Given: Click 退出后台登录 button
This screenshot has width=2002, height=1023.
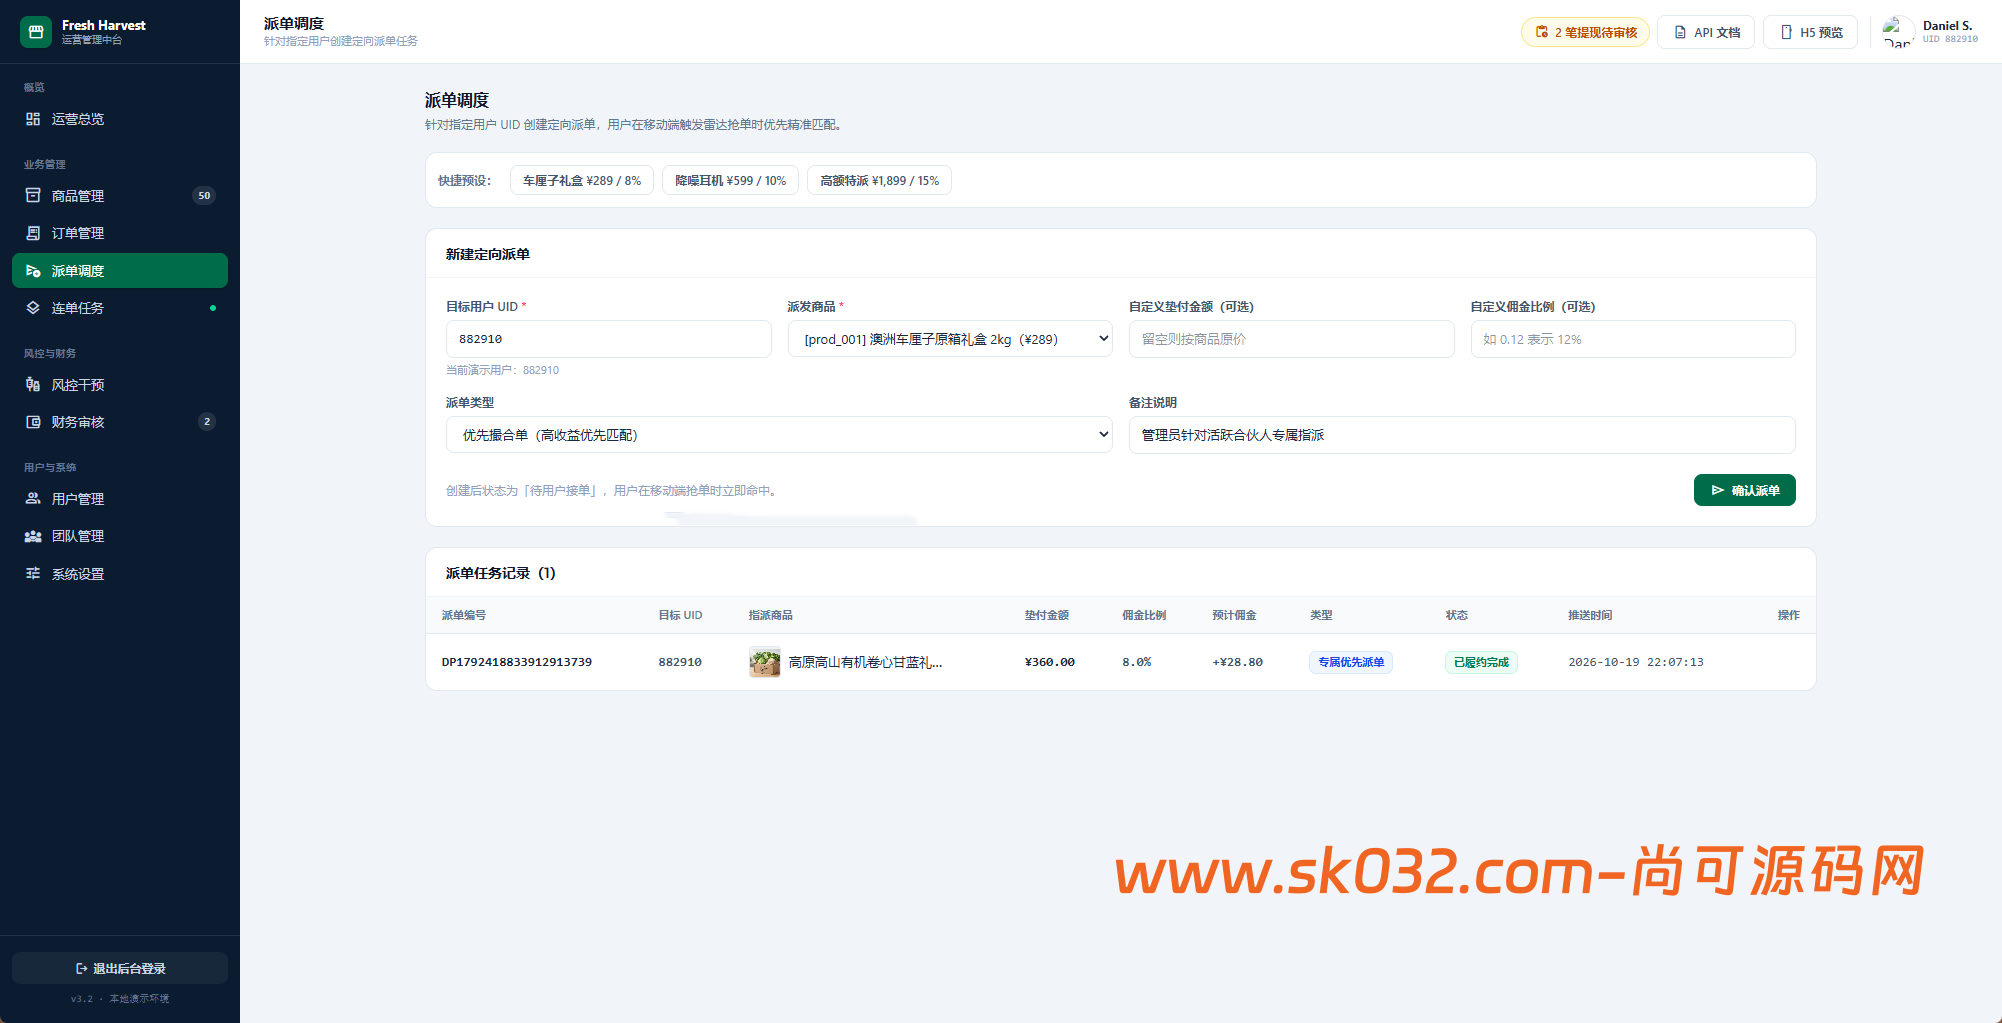Looking at the screenshot, I should pyautogui.click(x=120, y=968).
